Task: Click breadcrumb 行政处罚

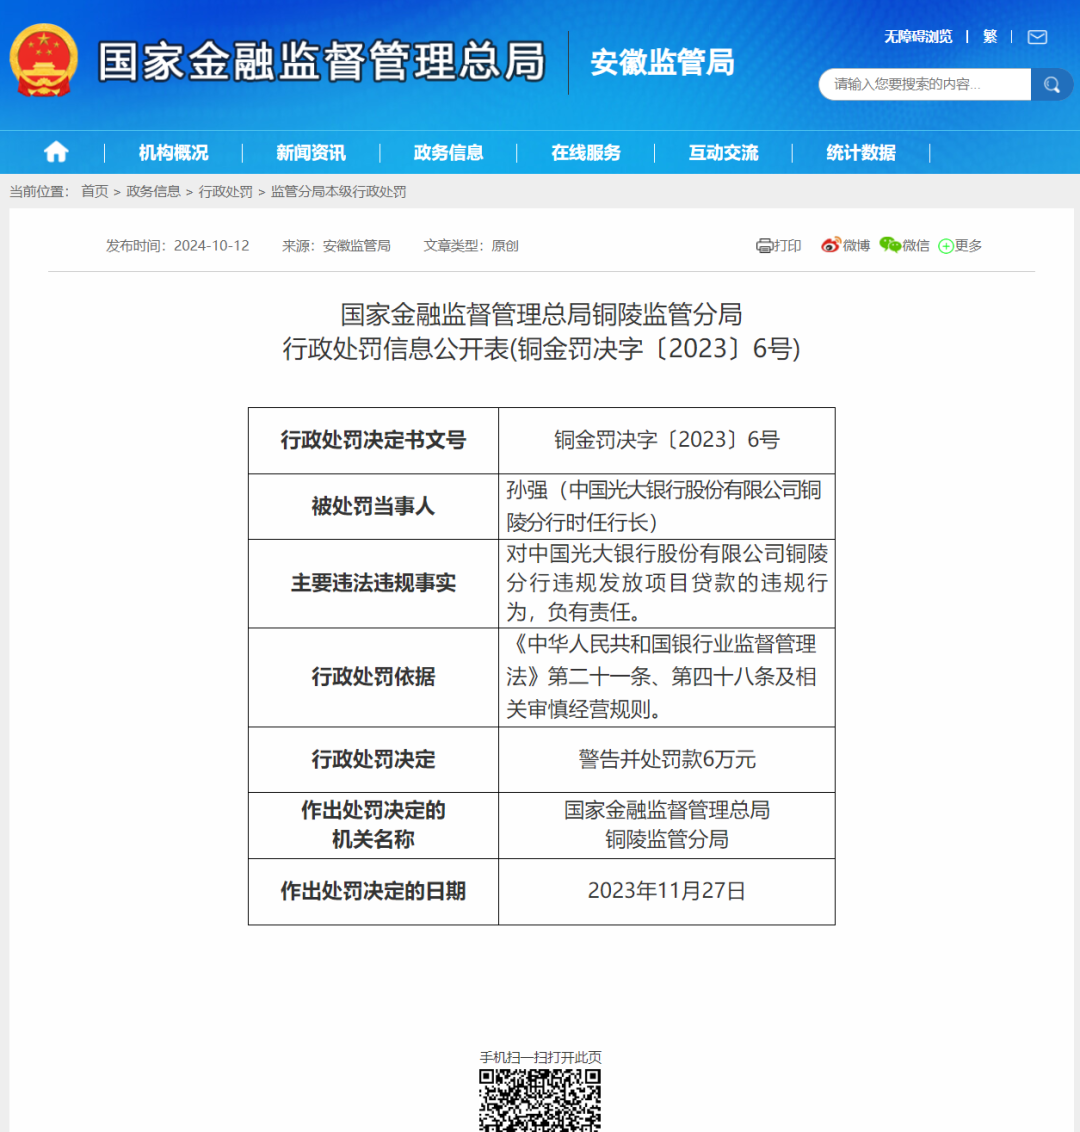Action: (x=225, y=191)
